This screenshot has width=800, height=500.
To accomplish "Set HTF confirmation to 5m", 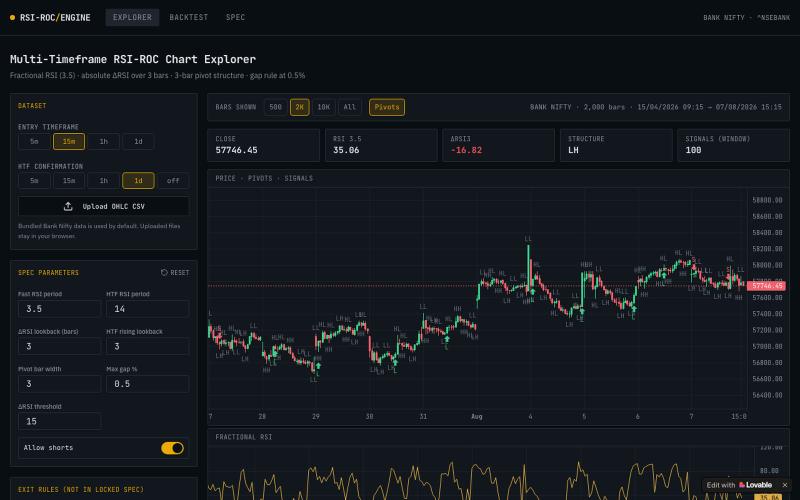I will pos(34,181).
